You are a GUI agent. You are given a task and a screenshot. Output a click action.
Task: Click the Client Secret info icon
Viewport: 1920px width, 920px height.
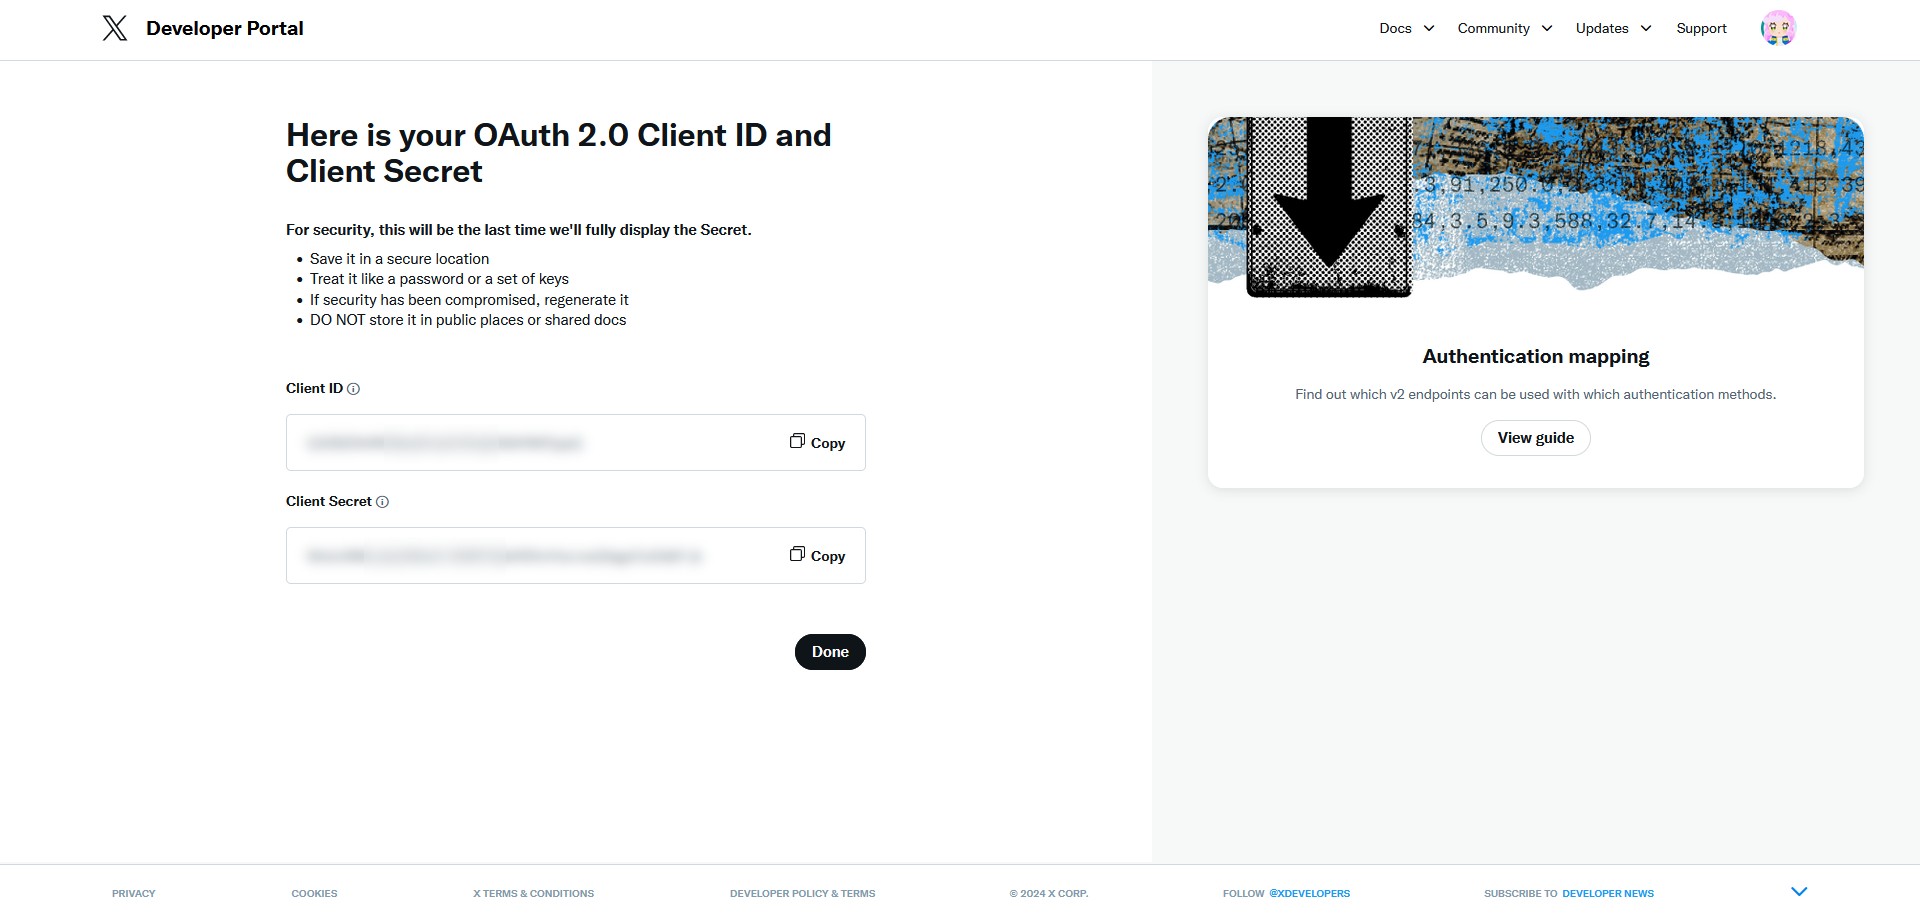coord(382,502)
